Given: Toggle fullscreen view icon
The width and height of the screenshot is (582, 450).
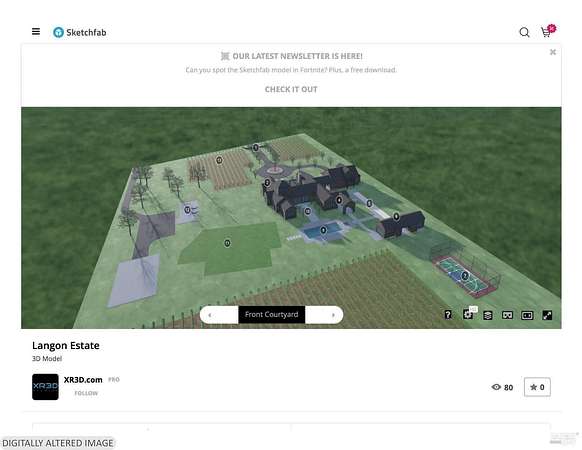Looking at the screenshot, I should (x=547, y=315).
